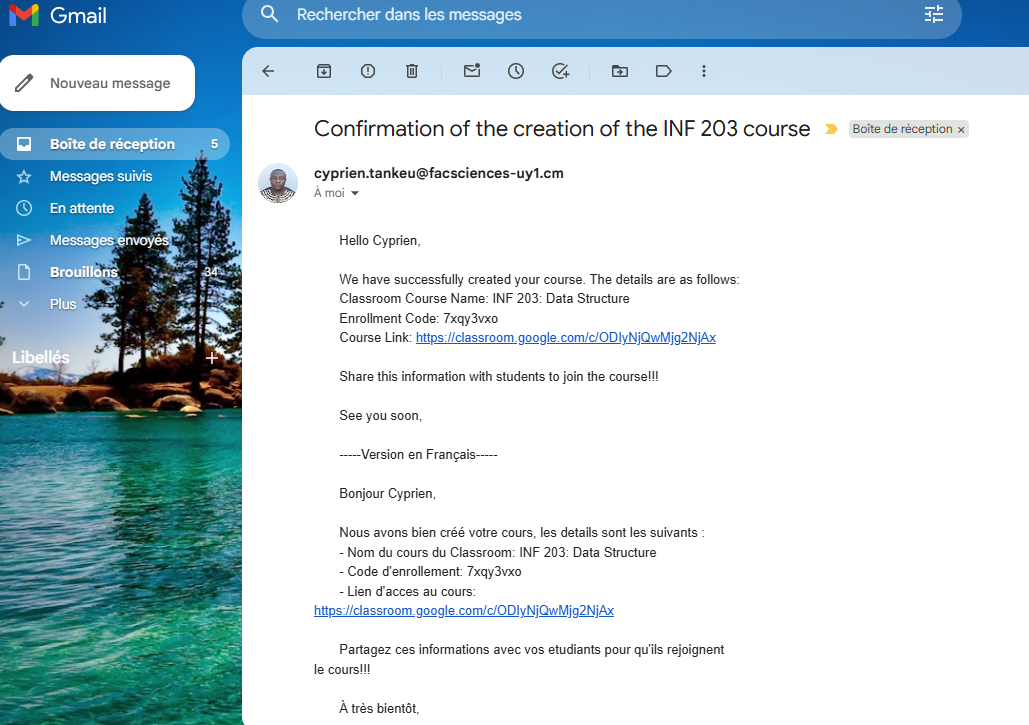Screen dimensions: 1029x725
Task: Report this message as spam
Action: point(368,71)
